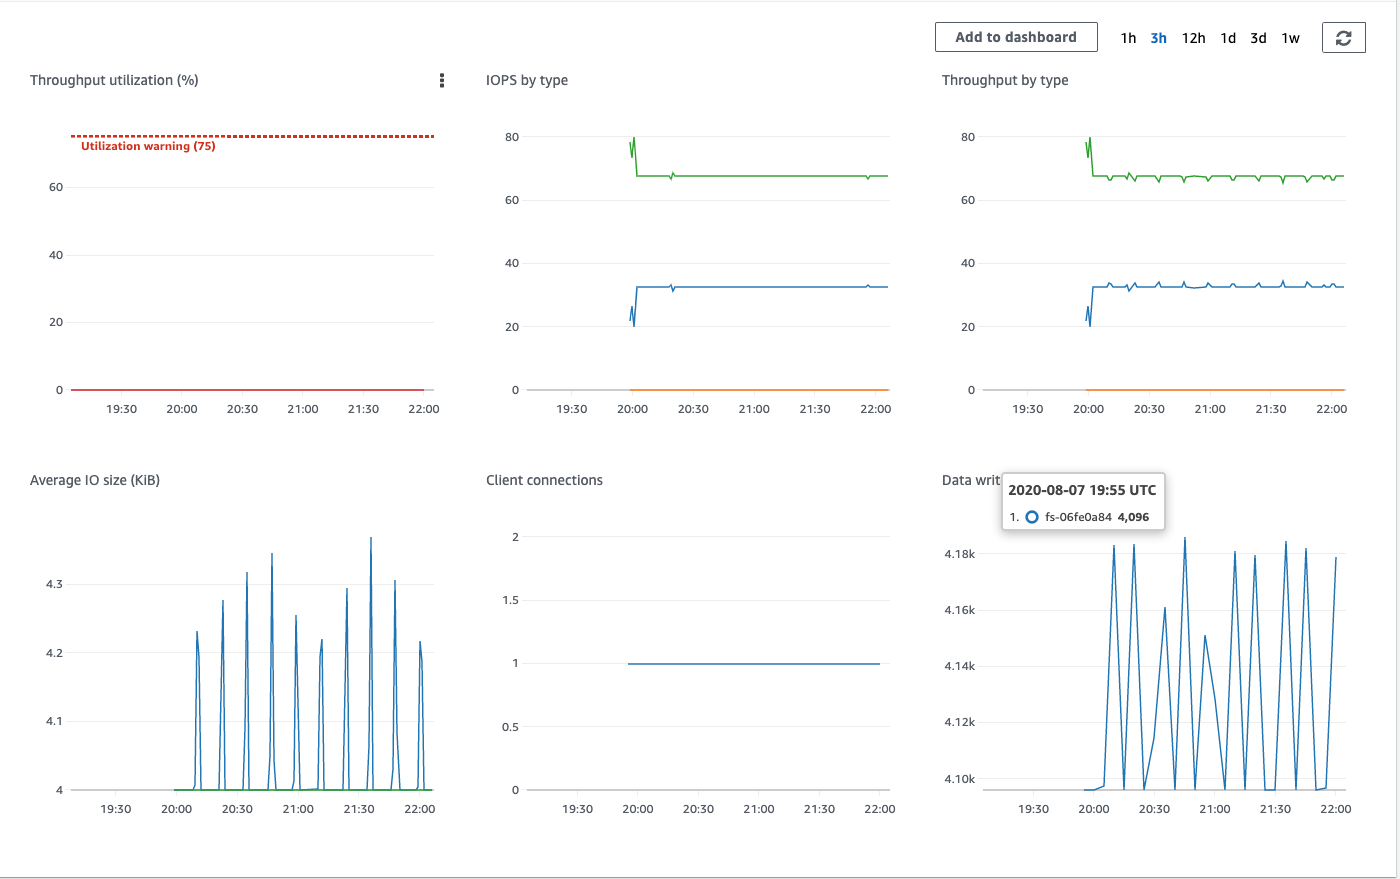Toggle the 1w time range on

point(1290,37)
